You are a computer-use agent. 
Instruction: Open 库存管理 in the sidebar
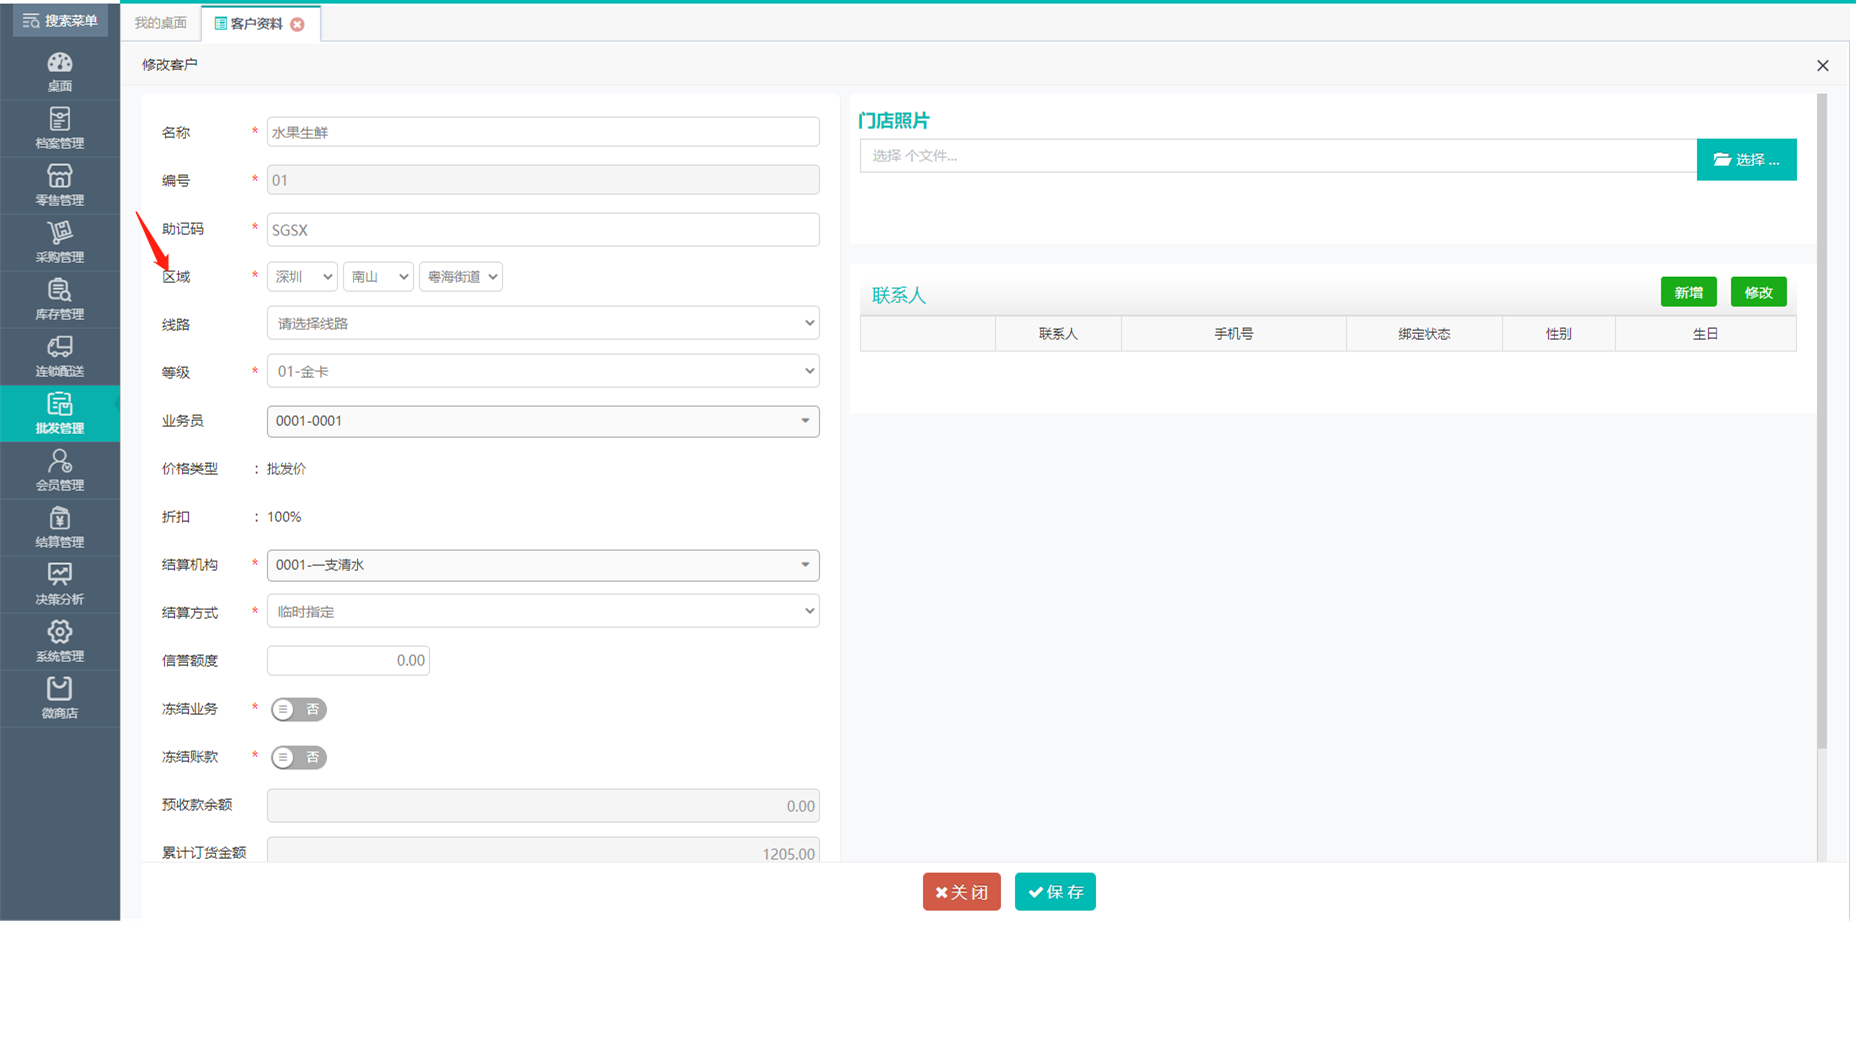(60, 300)
